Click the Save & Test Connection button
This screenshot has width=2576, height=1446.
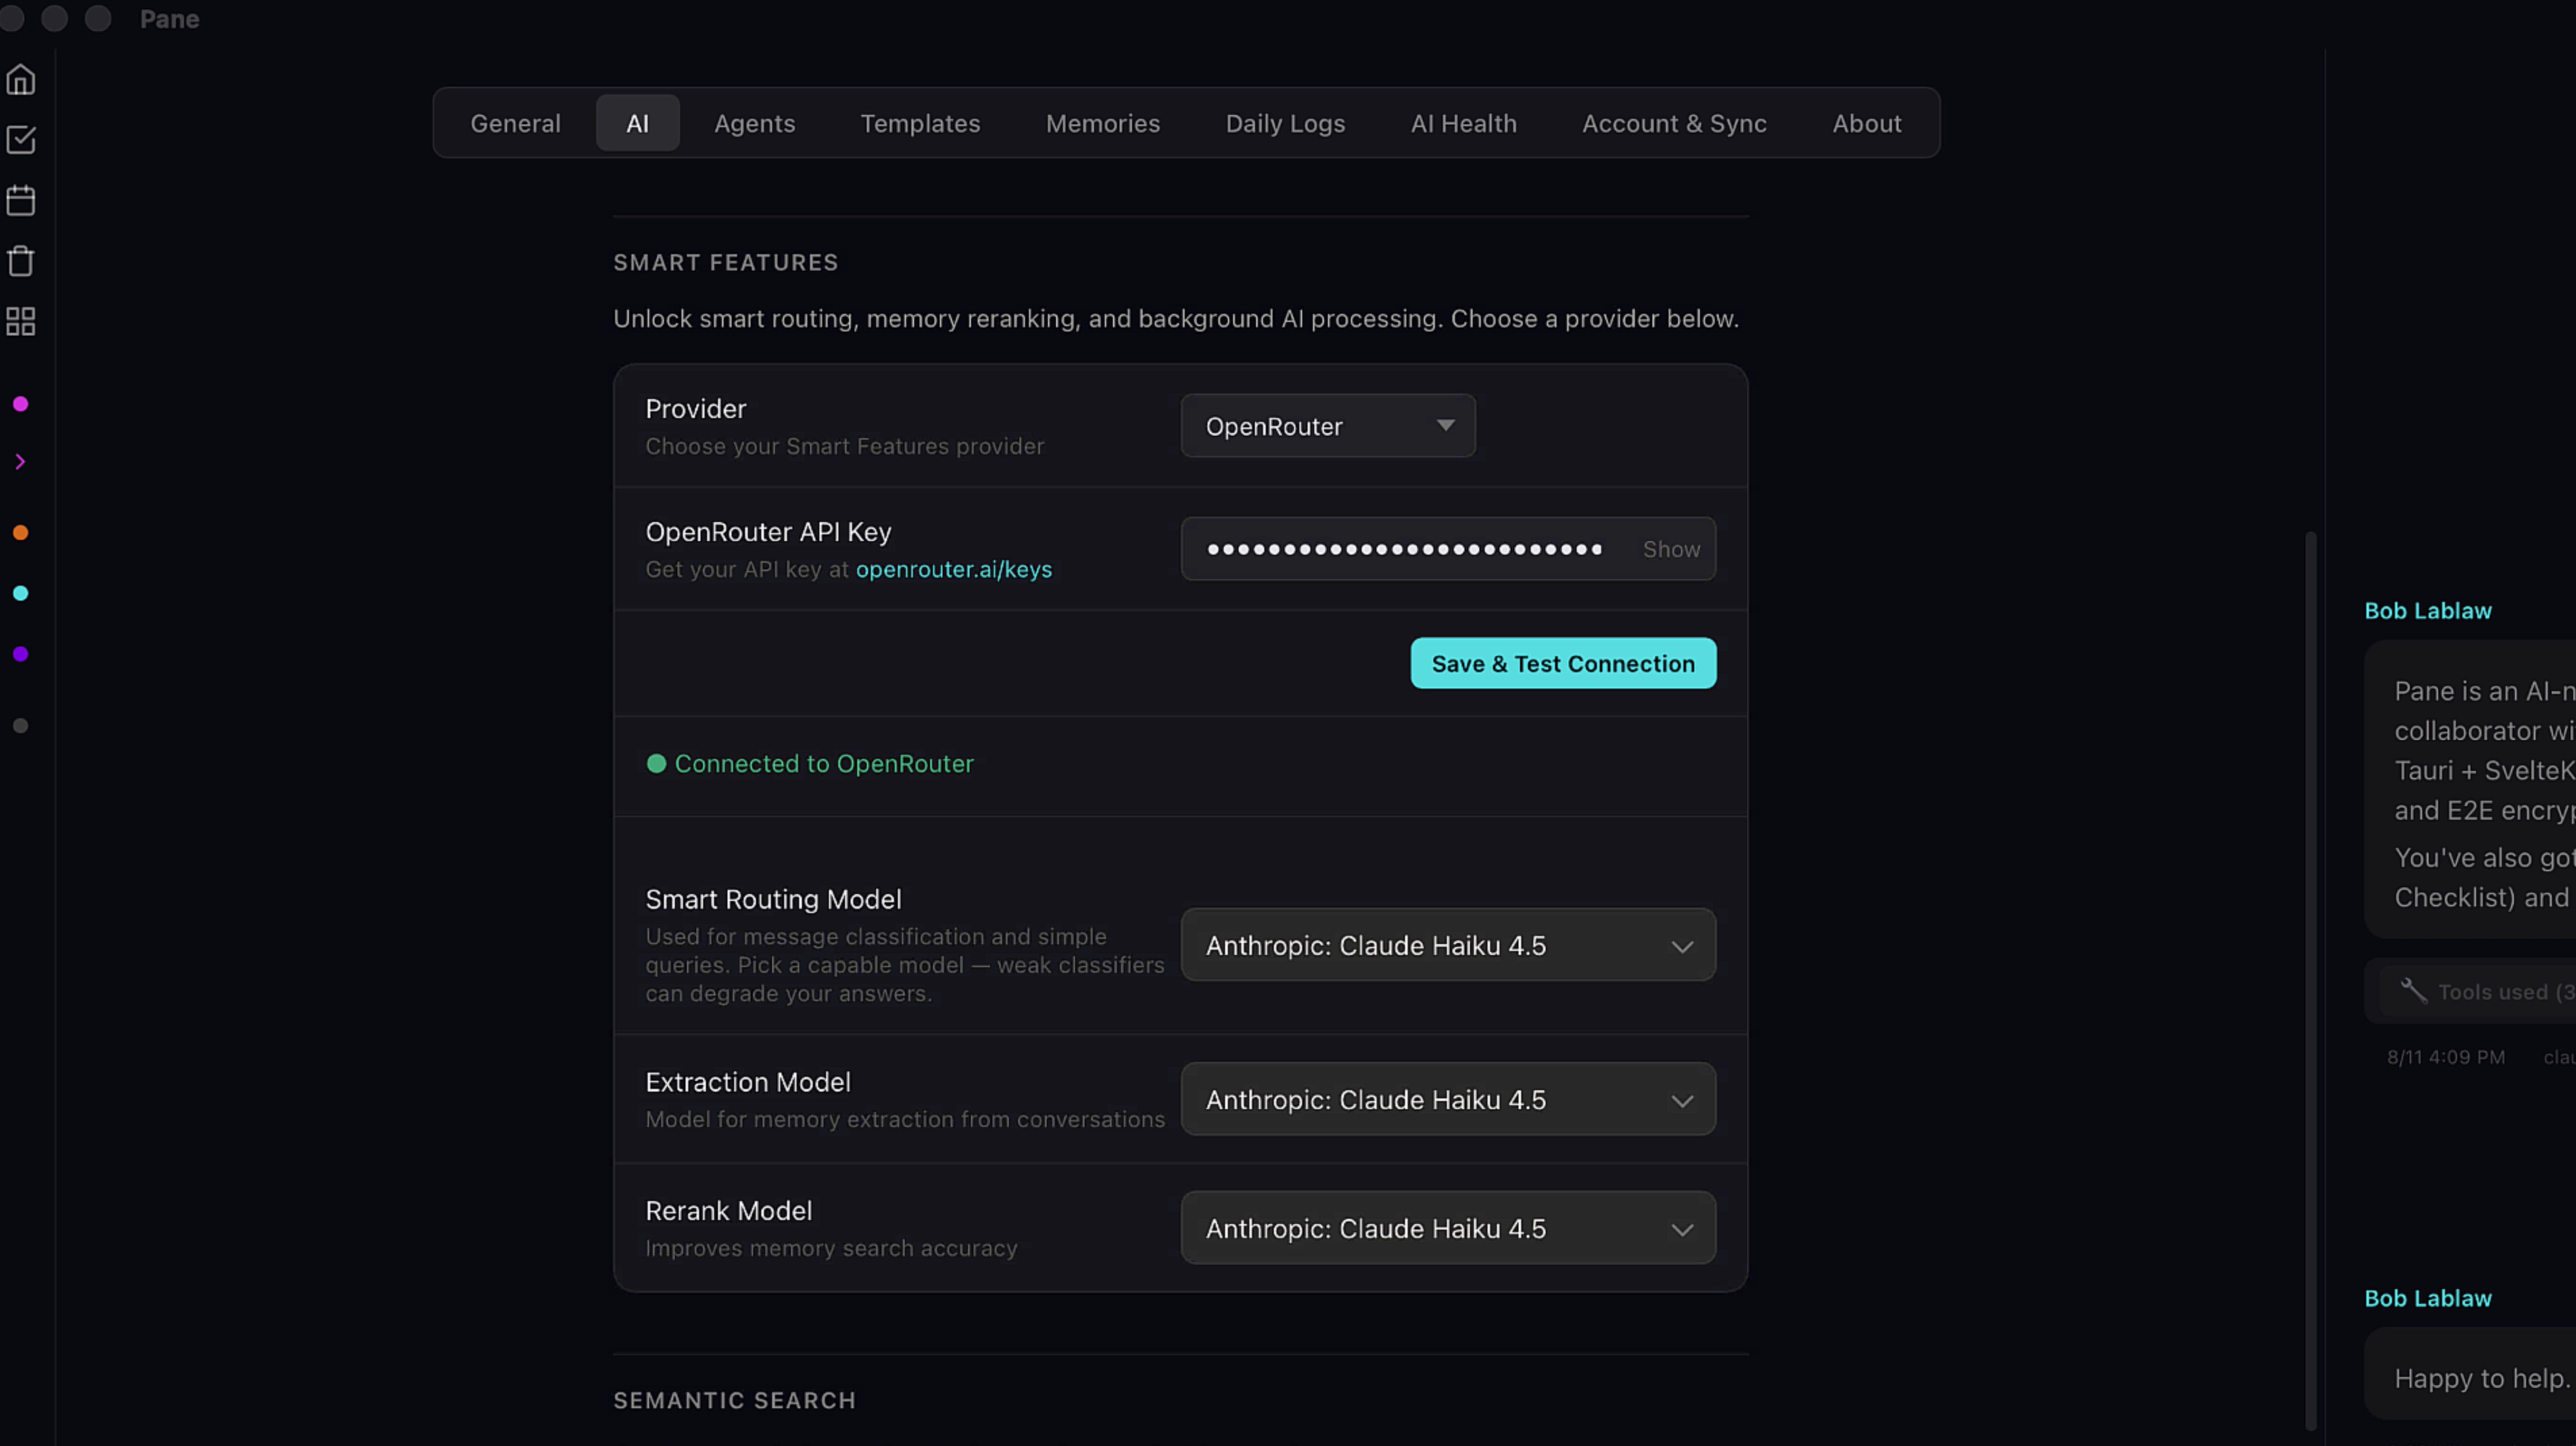(x=1563, y=663)
